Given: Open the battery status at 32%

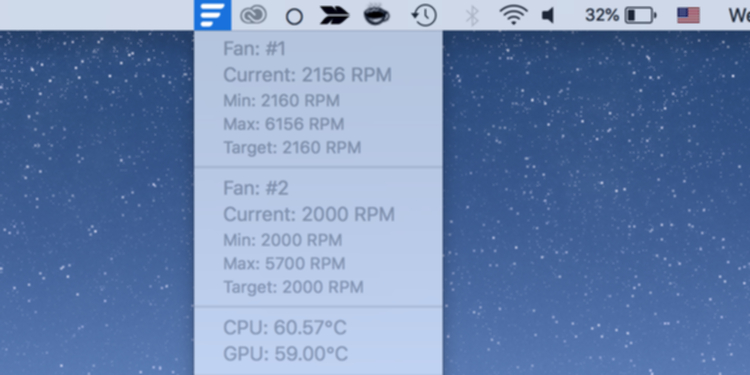Looking at the screenshot, I should [620, 15].
